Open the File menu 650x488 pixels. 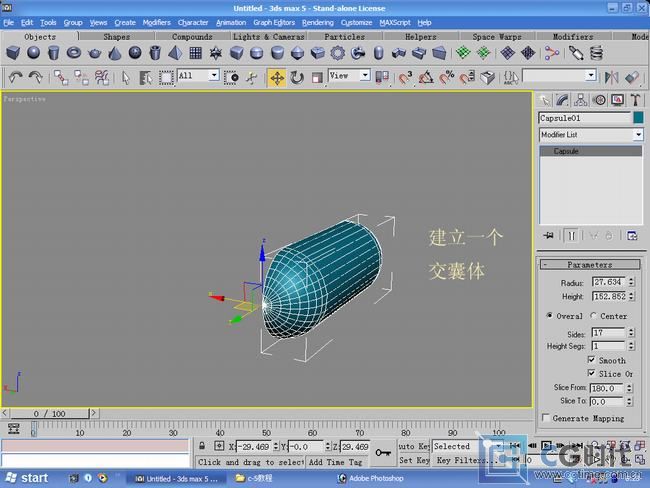click(8, 23)
